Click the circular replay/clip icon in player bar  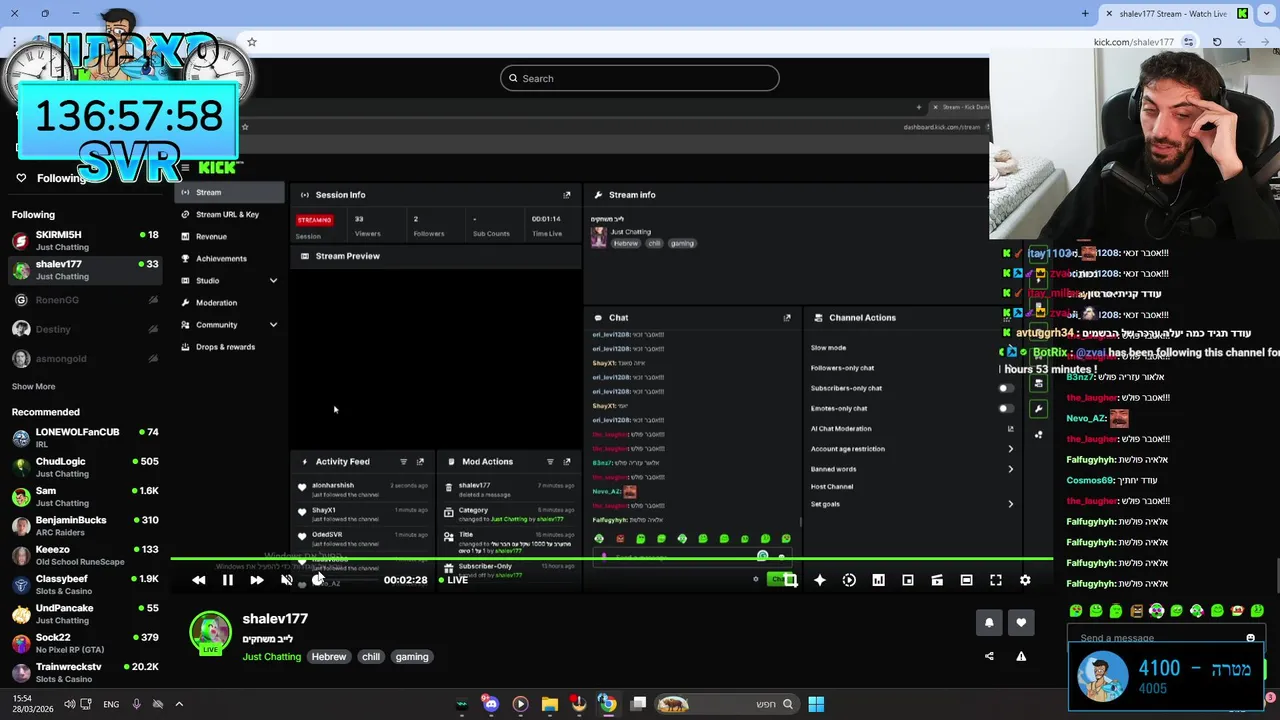849,580
